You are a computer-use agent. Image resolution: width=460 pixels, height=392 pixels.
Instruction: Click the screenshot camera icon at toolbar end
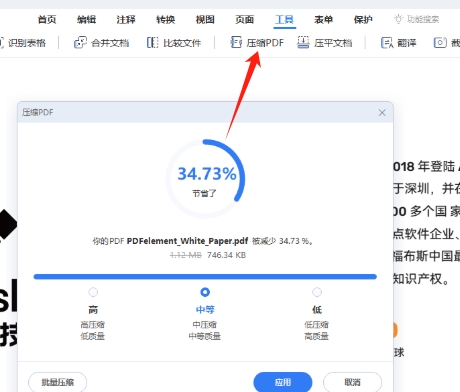pos(440,43)
